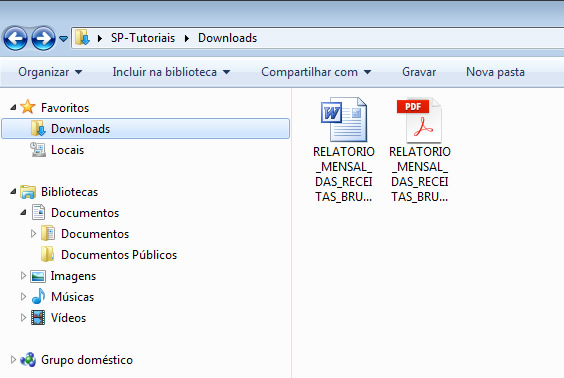Expand the Vídeos library triangle
The image size is (564, 378).
click(23, 317)
